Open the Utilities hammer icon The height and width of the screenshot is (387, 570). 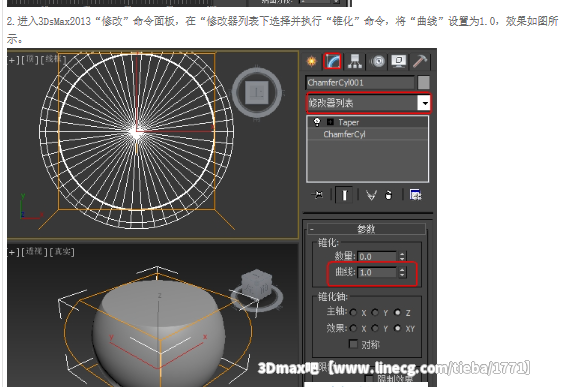tap(420, 61)
